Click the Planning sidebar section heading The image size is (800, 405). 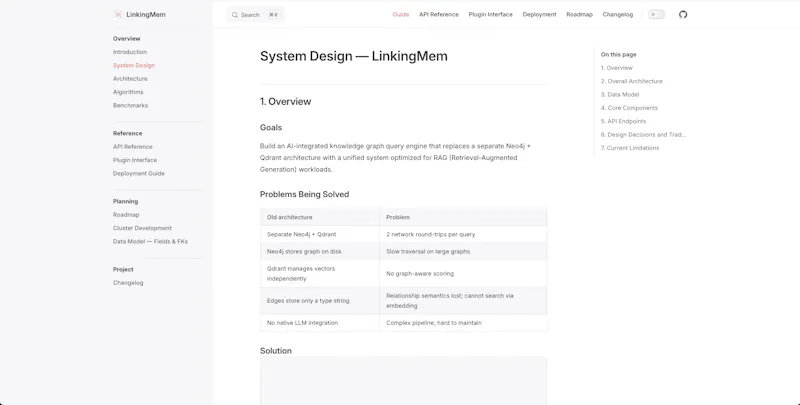(x=126, y=201)
